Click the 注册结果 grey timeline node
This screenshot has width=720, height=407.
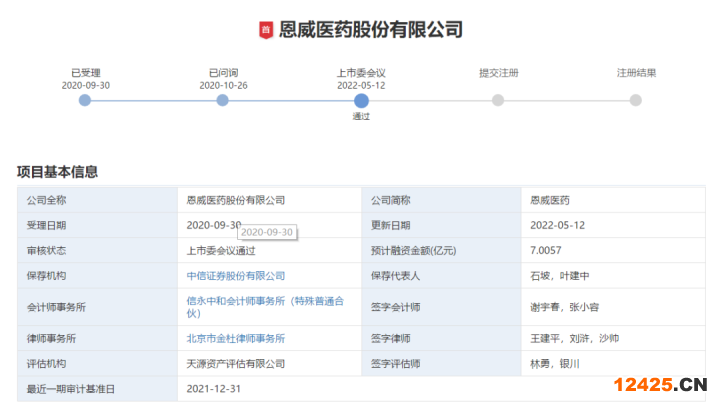[636, 100]
